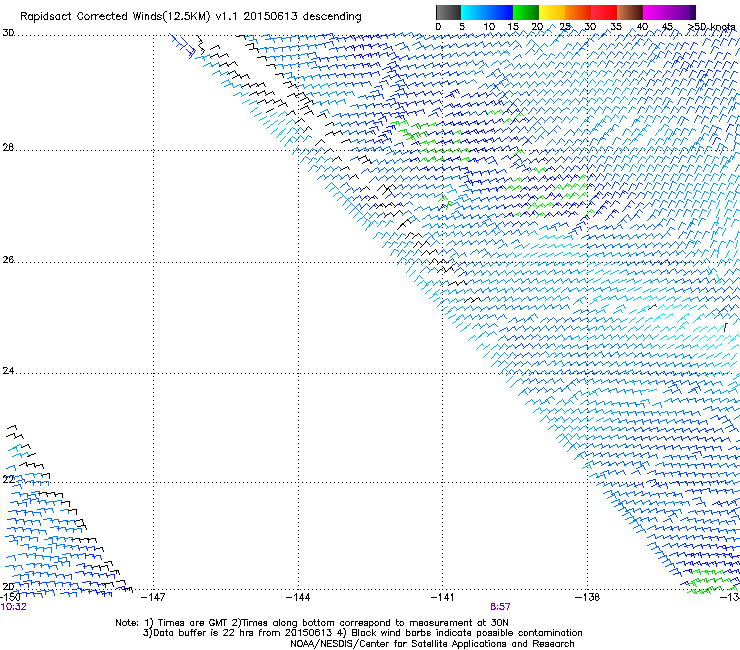Image resolution: width=740 pixels, height=650 pixels.
Task: Click the brown 35-40 knots color swatch
Action: [630, 12]
